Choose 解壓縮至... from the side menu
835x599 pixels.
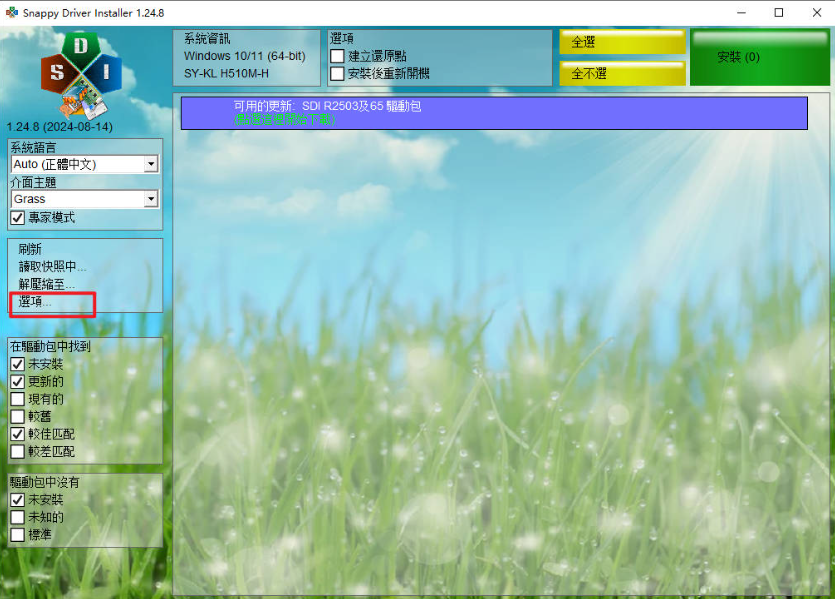click(47, 285)
